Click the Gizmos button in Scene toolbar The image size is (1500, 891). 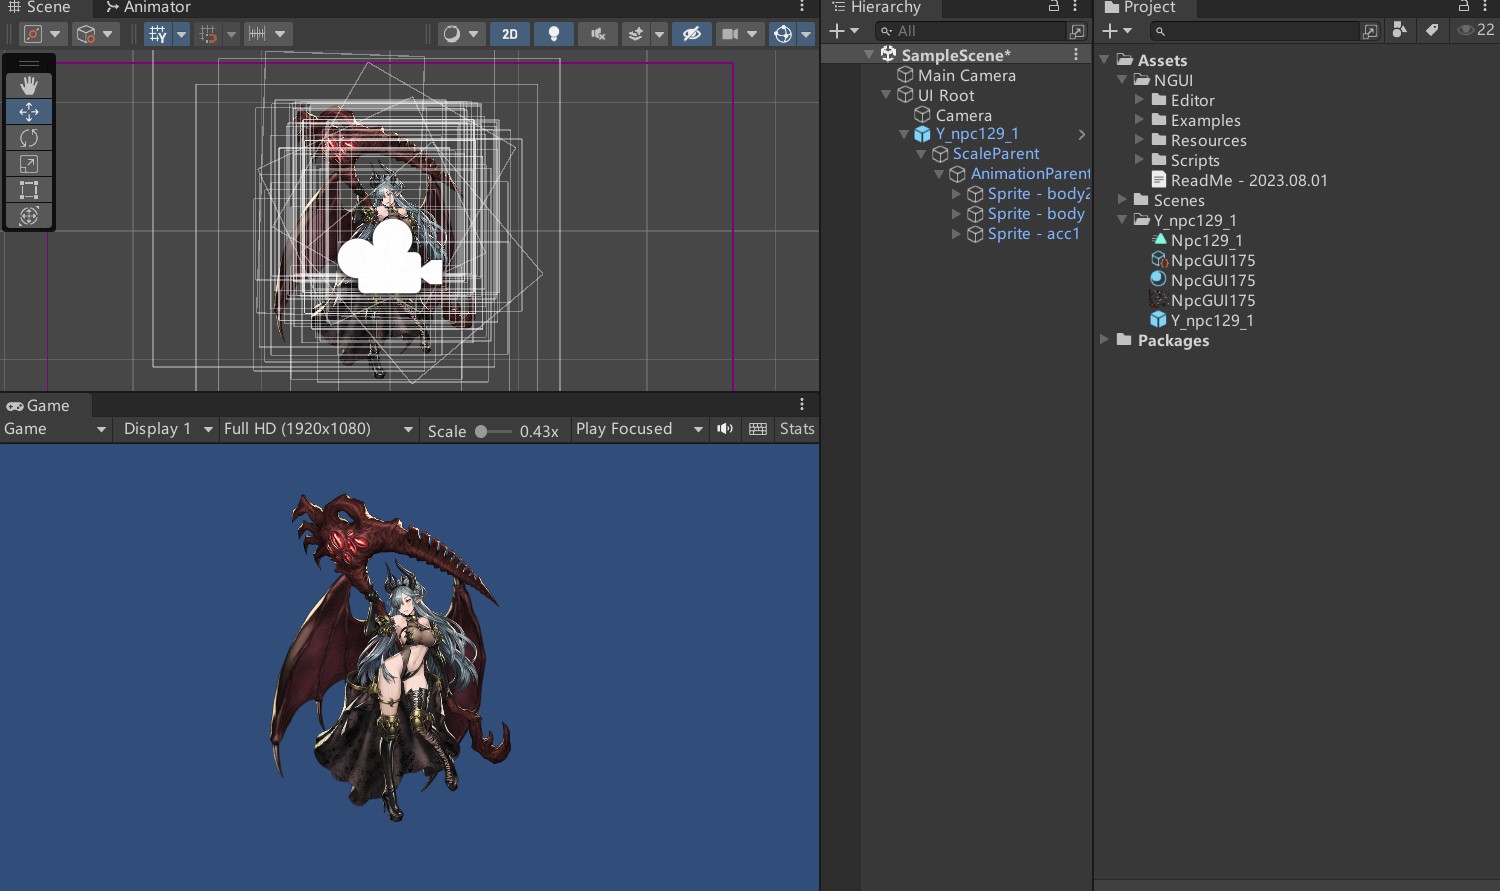coord(783,34)
